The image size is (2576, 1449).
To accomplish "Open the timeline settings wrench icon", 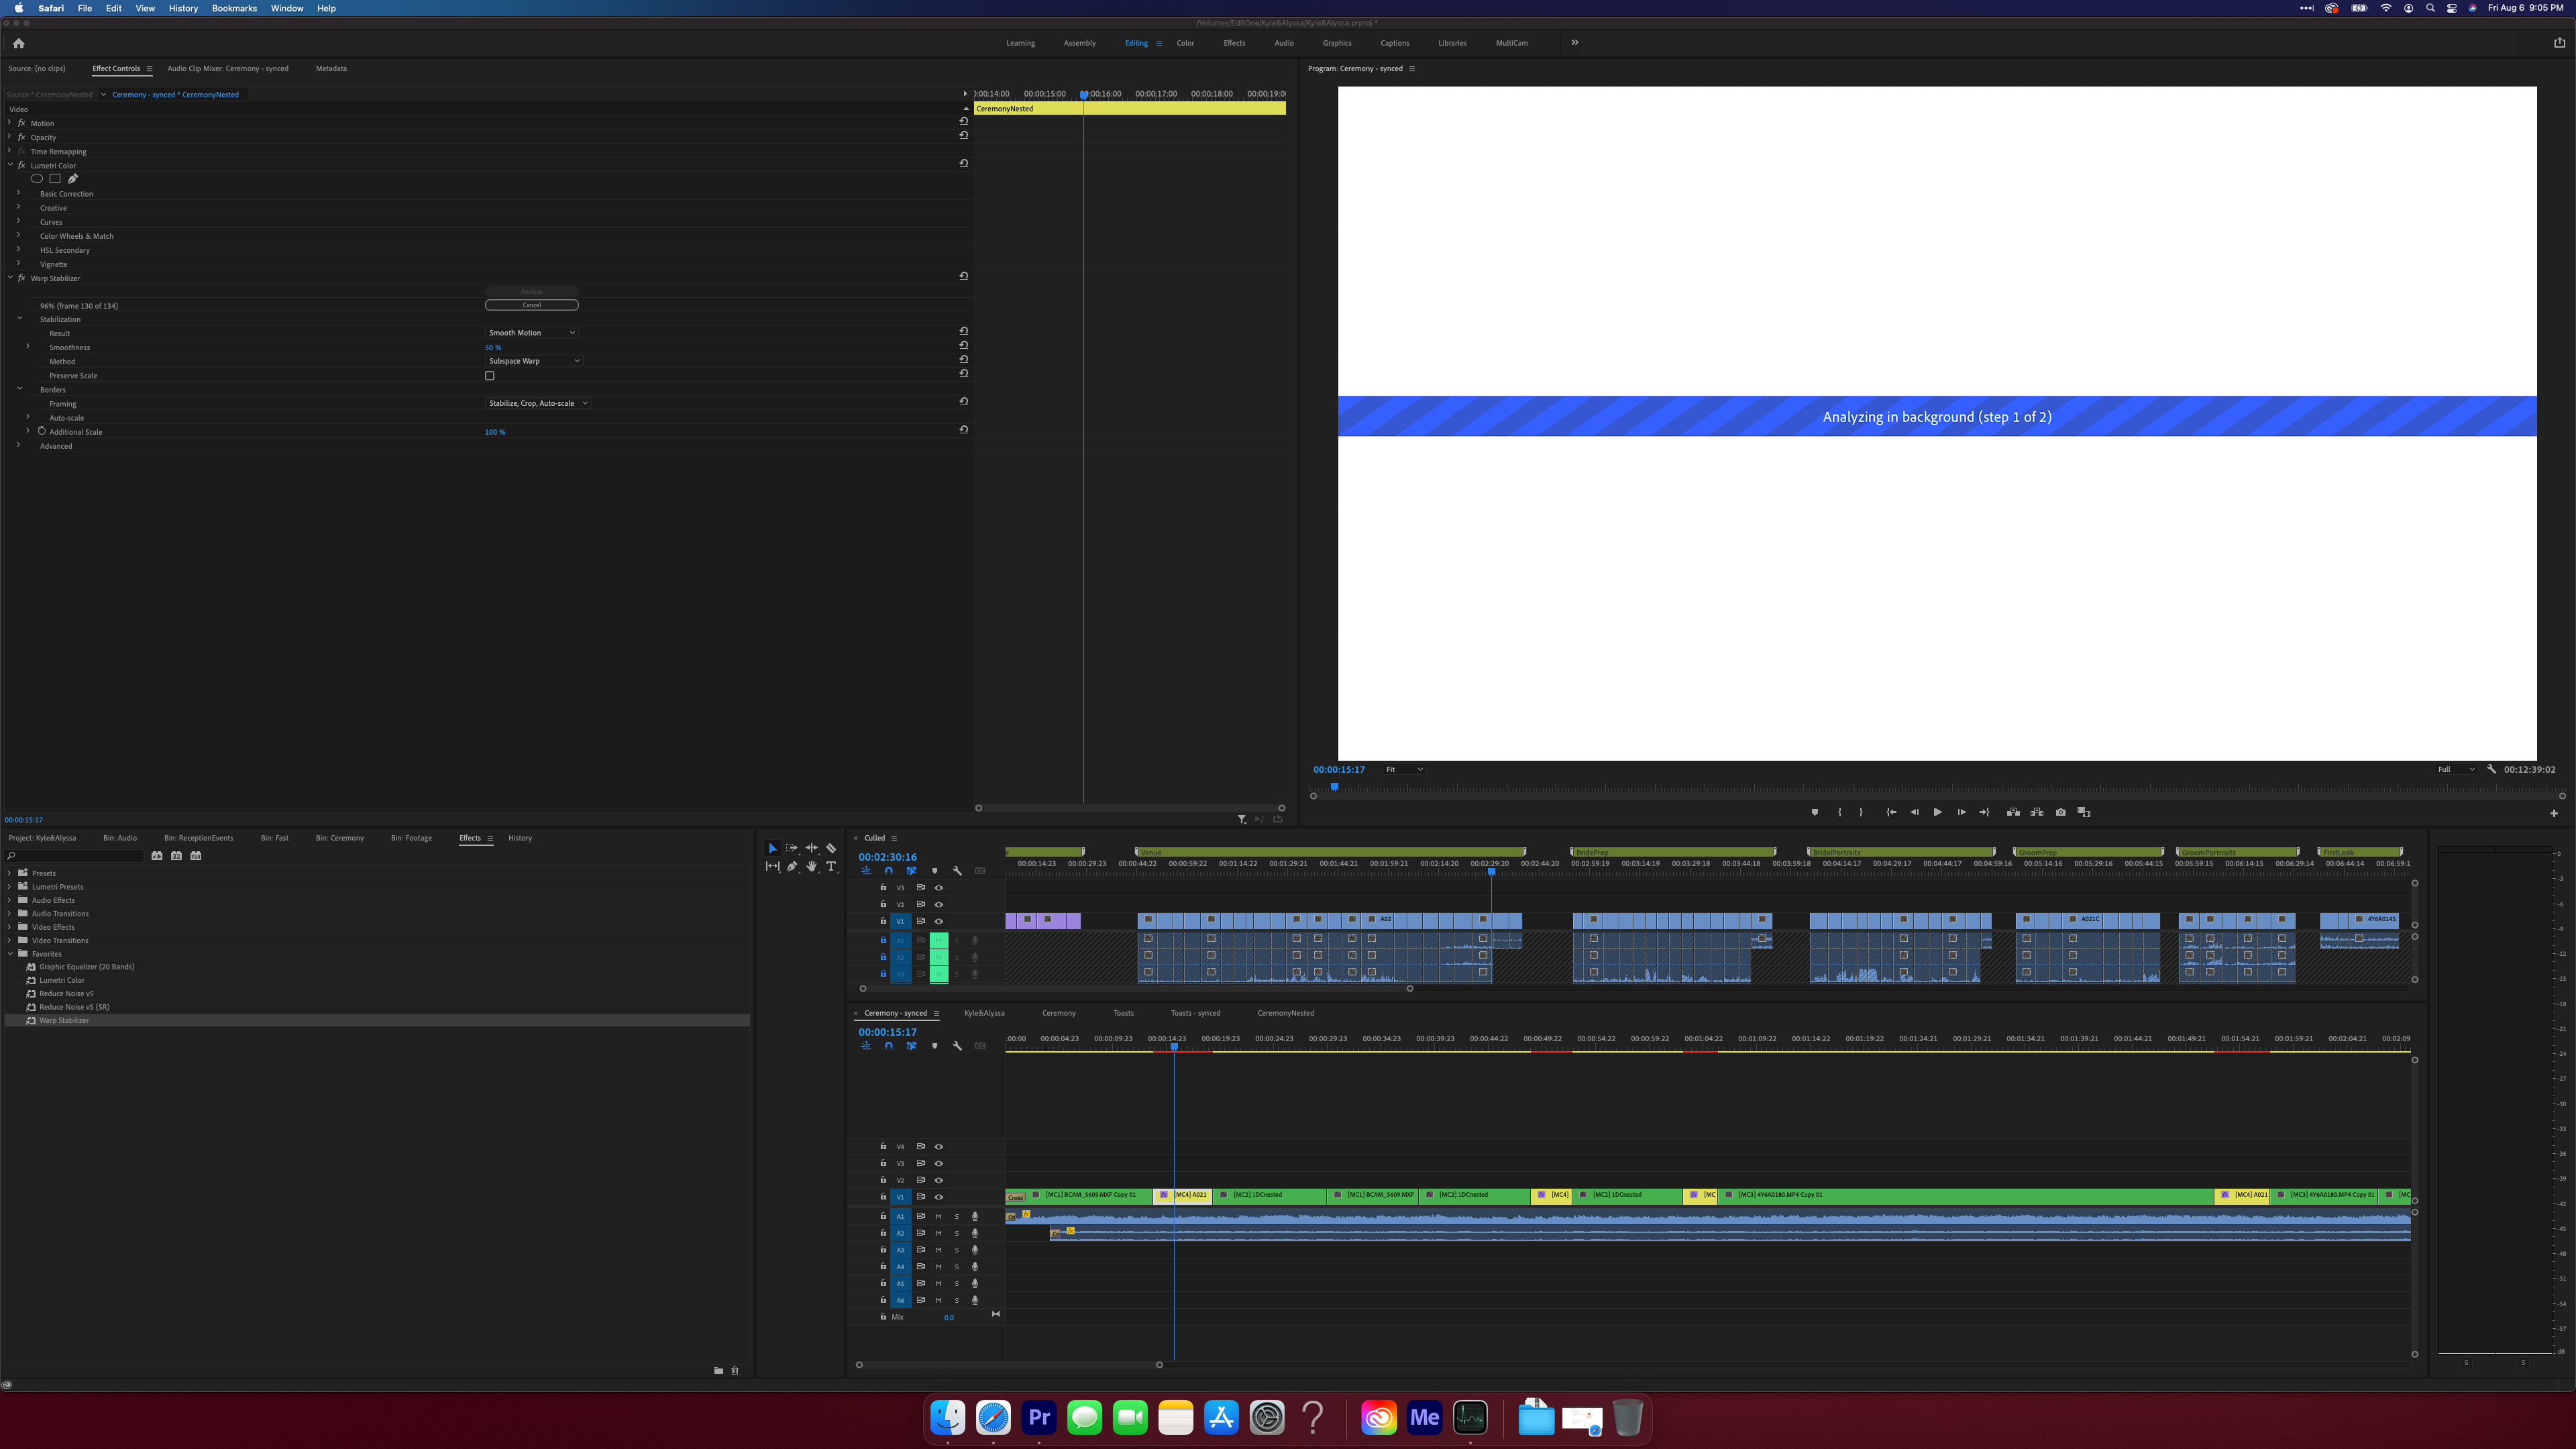I will pos(957,870).
